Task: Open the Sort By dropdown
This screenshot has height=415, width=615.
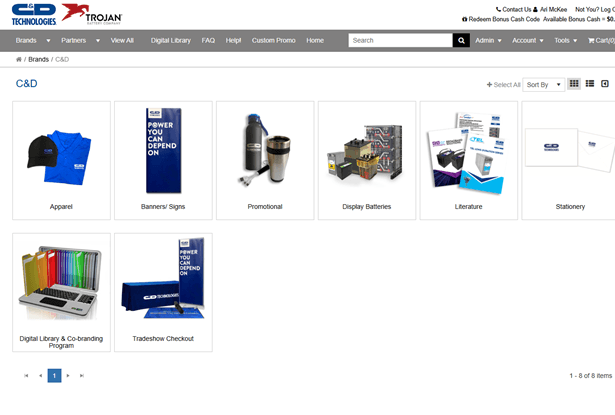Action: 543,85
